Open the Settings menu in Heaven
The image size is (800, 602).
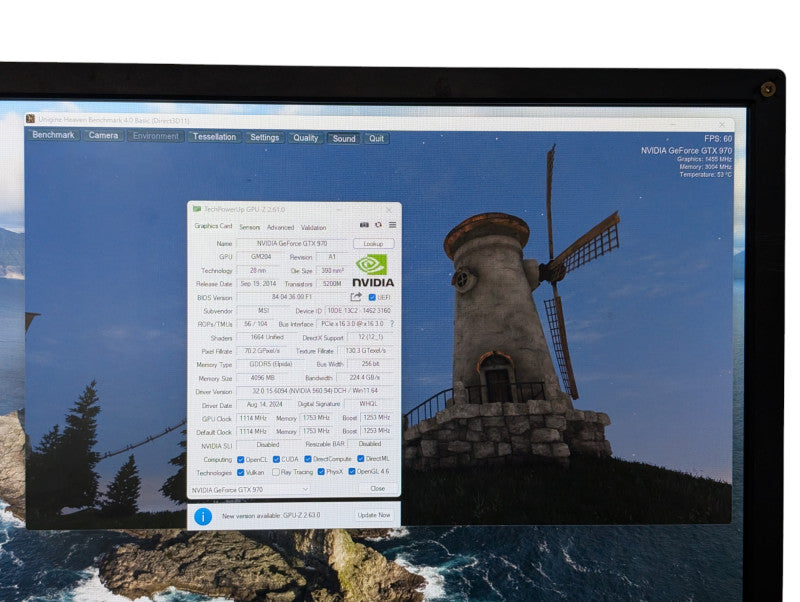pyautogui.click(x=264, y=137)
